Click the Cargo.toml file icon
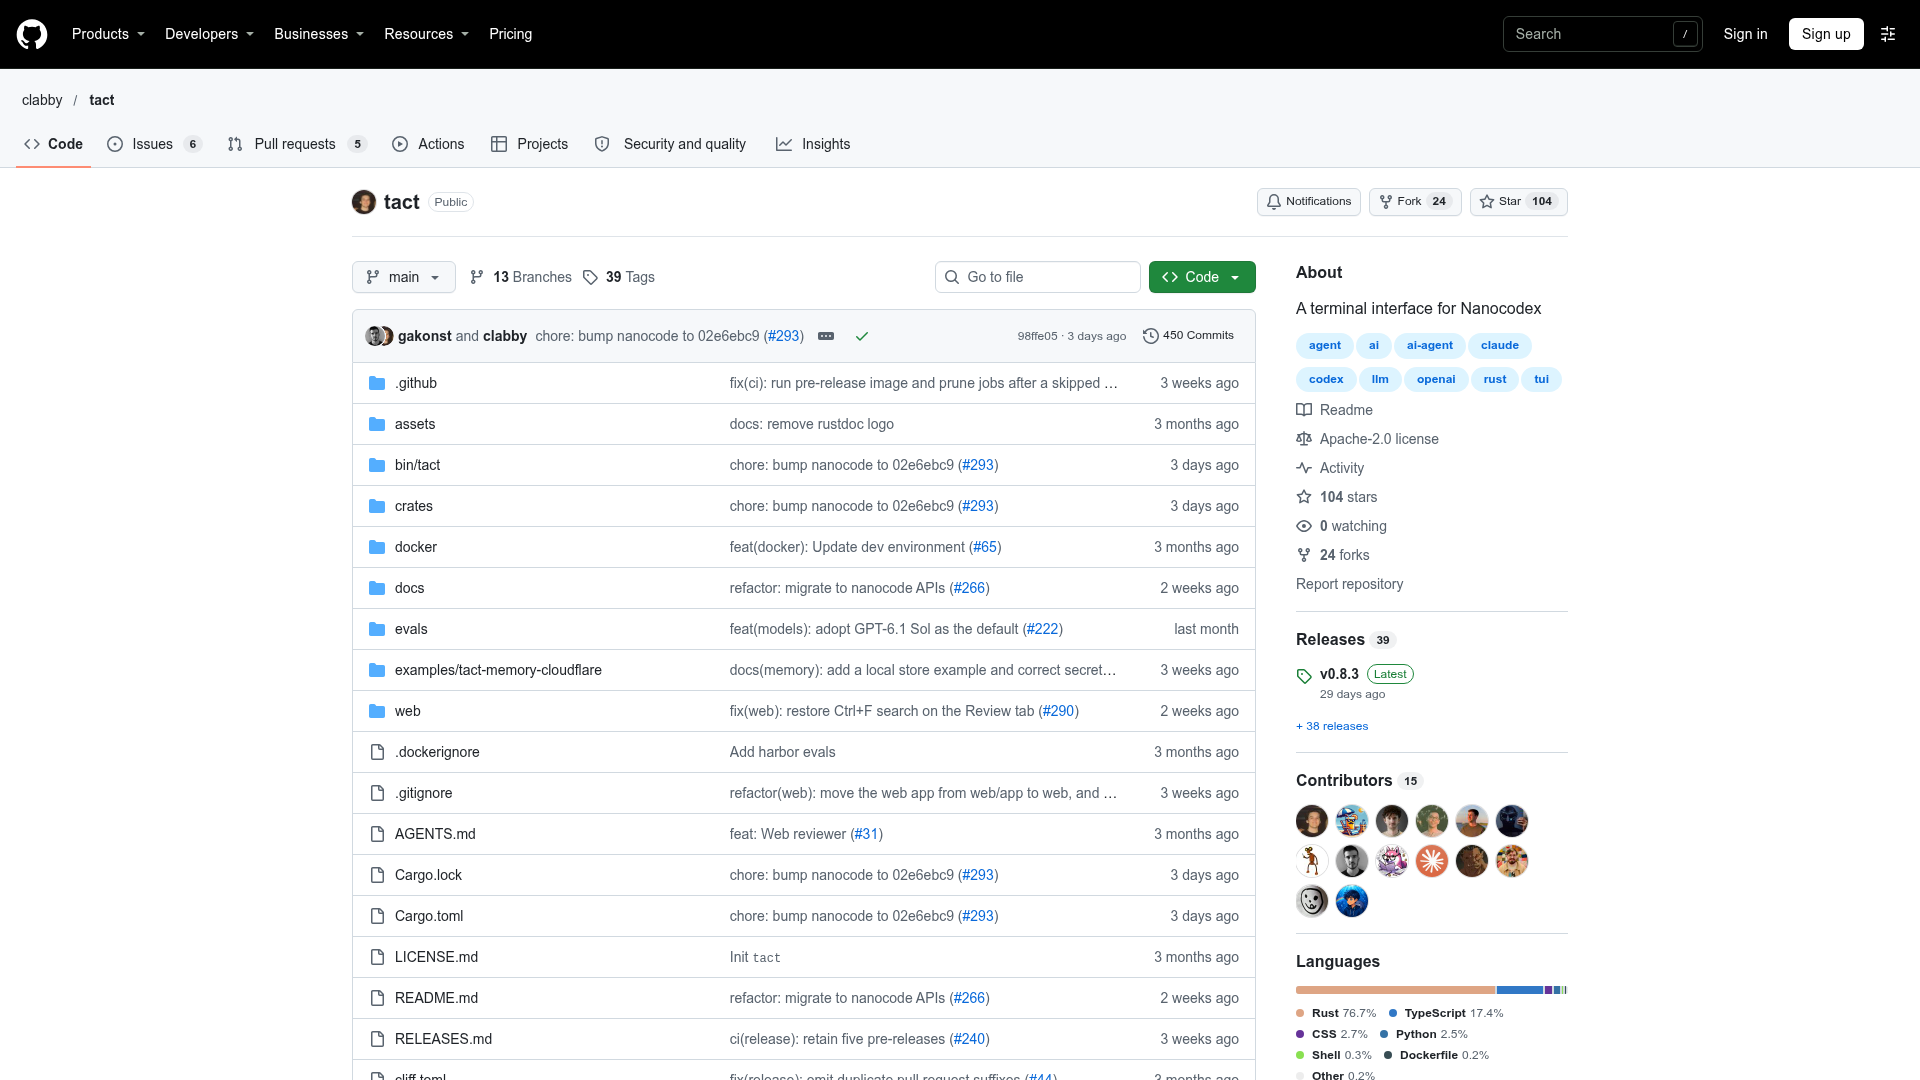 pyautogui.click(x=377, y=916)
